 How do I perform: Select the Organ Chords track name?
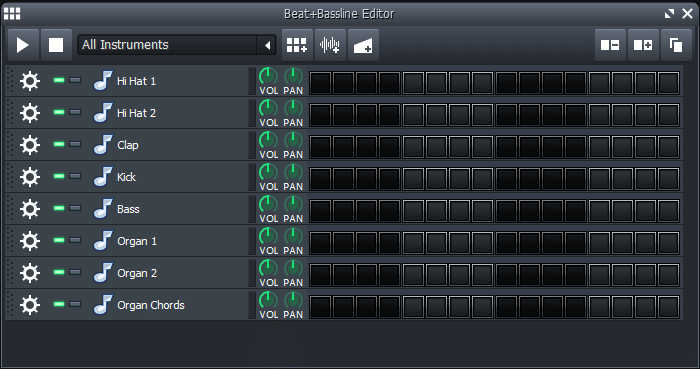pyautogui.click(x=151, y=305)
